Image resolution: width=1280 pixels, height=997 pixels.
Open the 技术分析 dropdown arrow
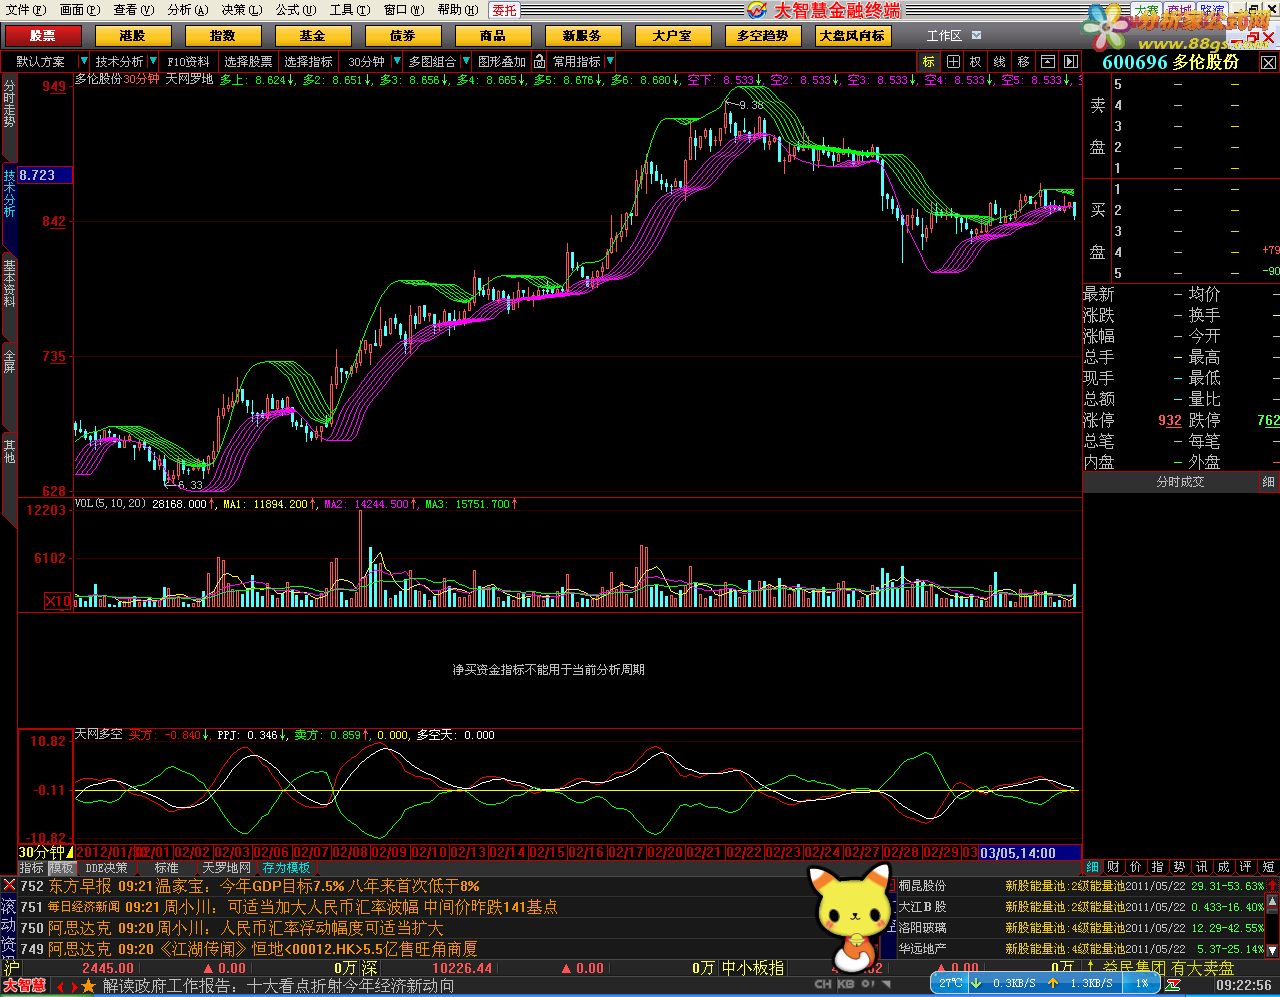(154, 61)
